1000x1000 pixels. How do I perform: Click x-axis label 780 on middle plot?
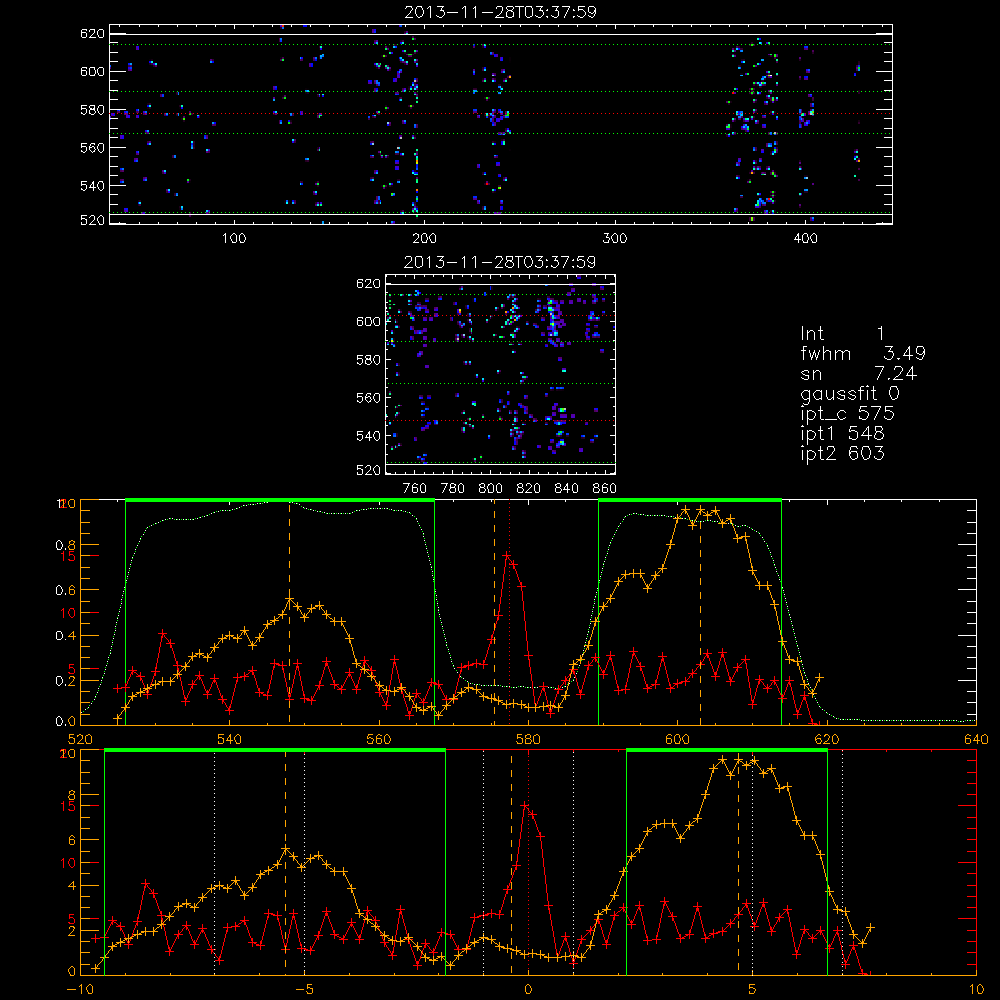453,489
